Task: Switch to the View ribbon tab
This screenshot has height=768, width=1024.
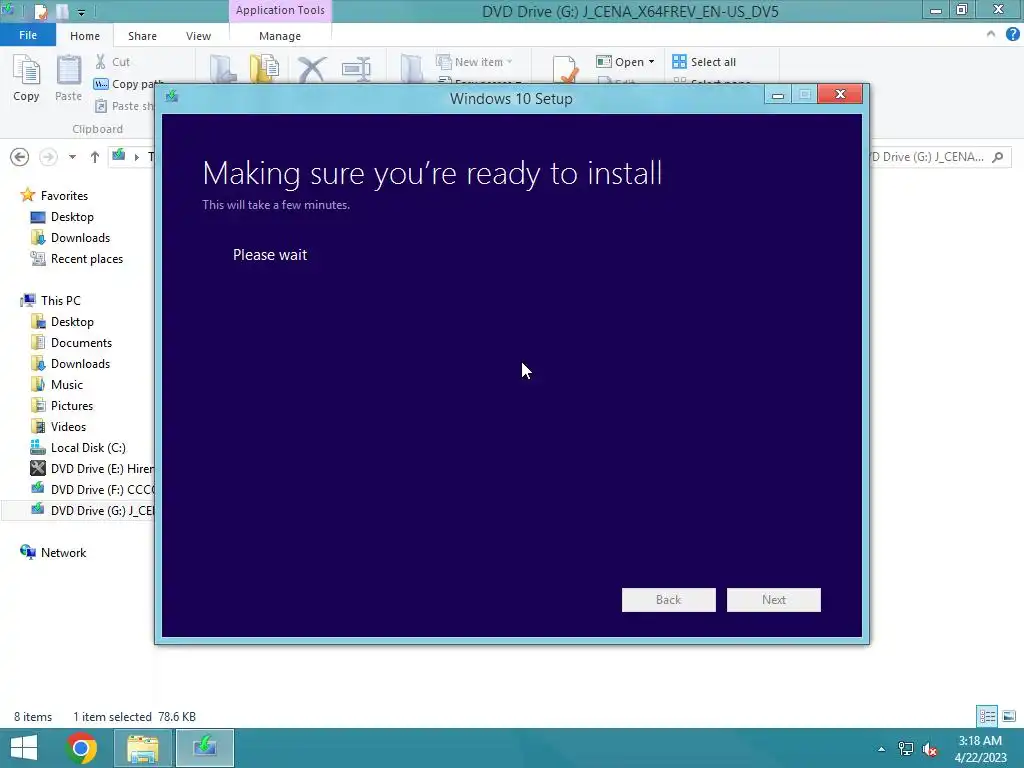Action: click(198, 36)
